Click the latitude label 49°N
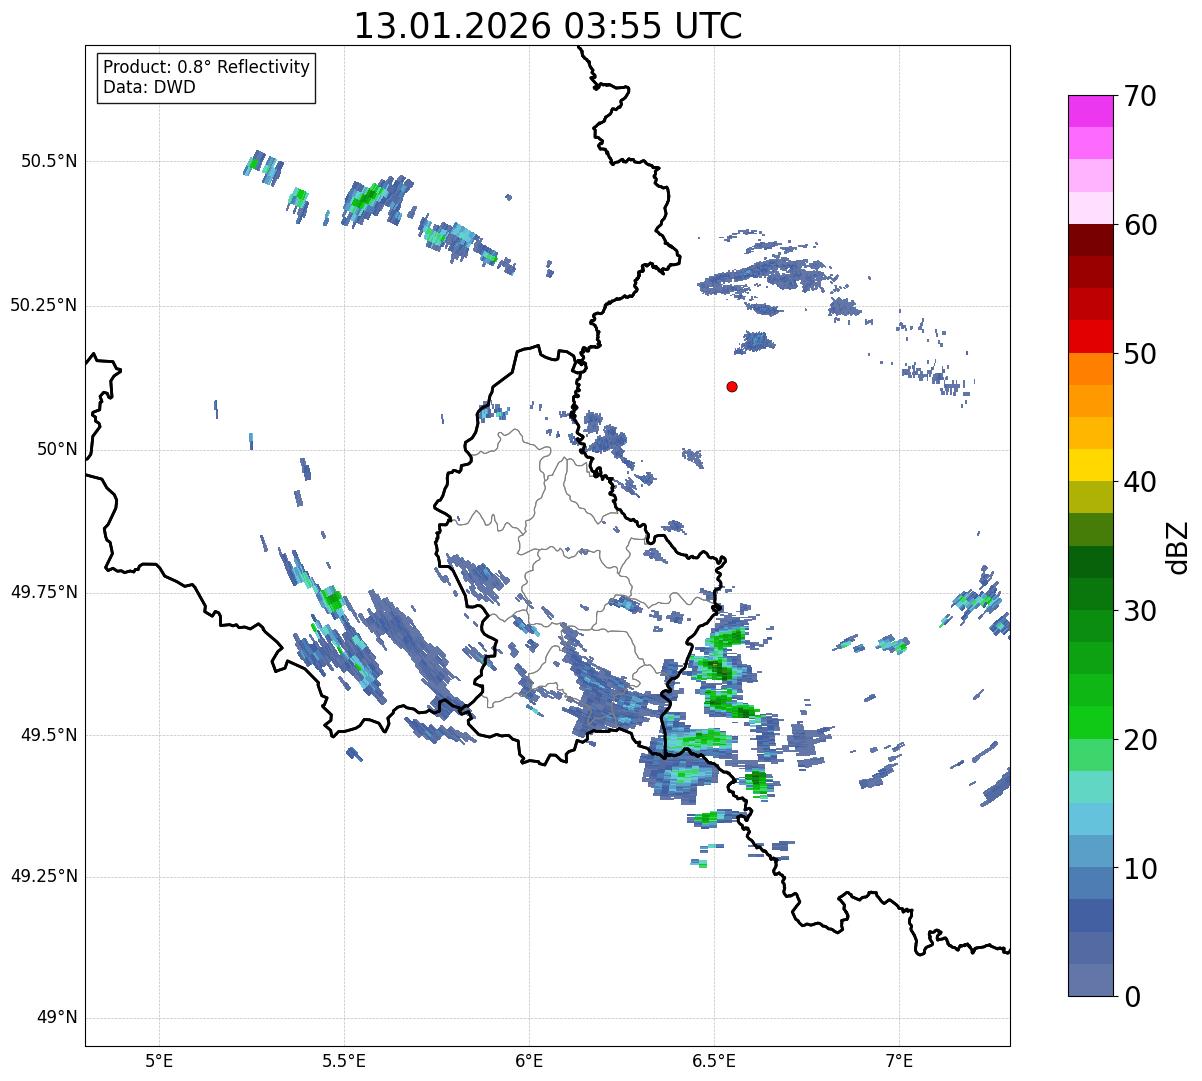The height and width of the screenshot is (1081, 1202). (x=56, y=1017)
